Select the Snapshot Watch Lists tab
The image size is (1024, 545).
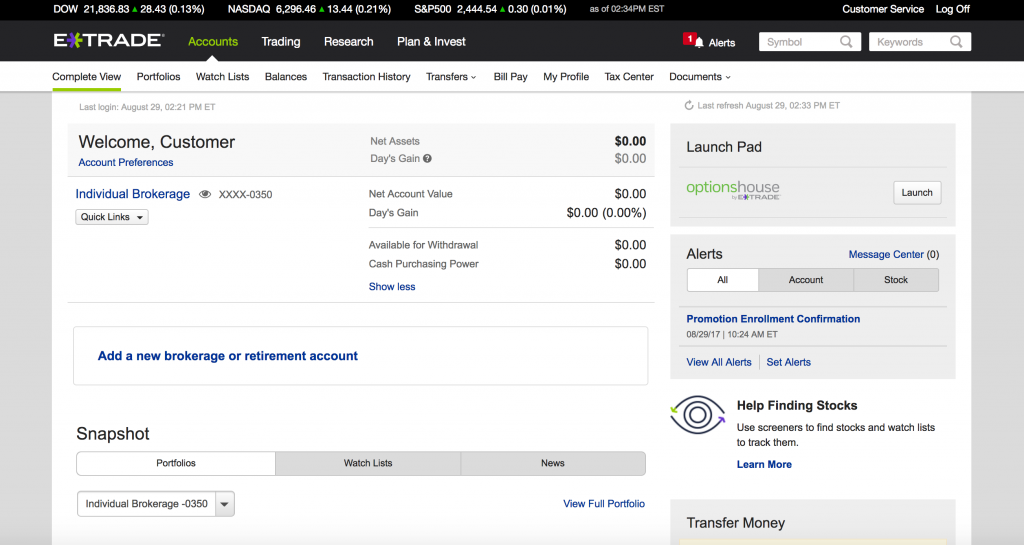[x=368, y=463]
